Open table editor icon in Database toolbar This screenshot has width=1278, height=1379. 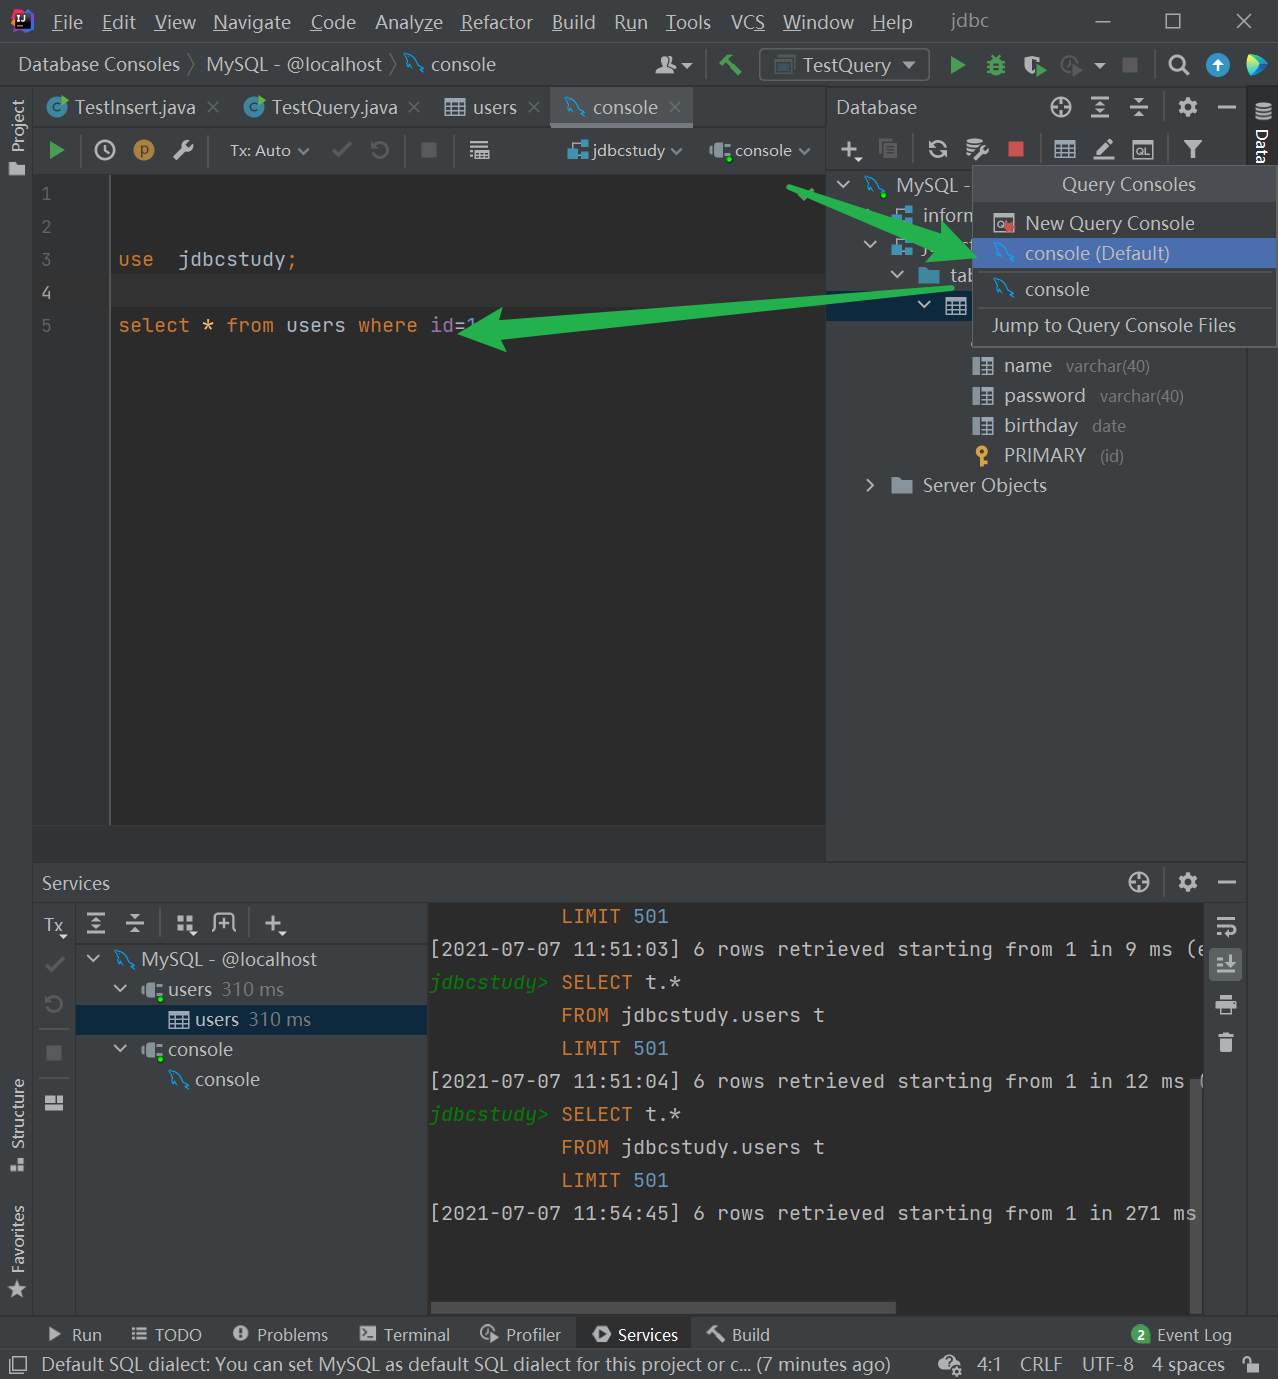[x=1065, y=149]
